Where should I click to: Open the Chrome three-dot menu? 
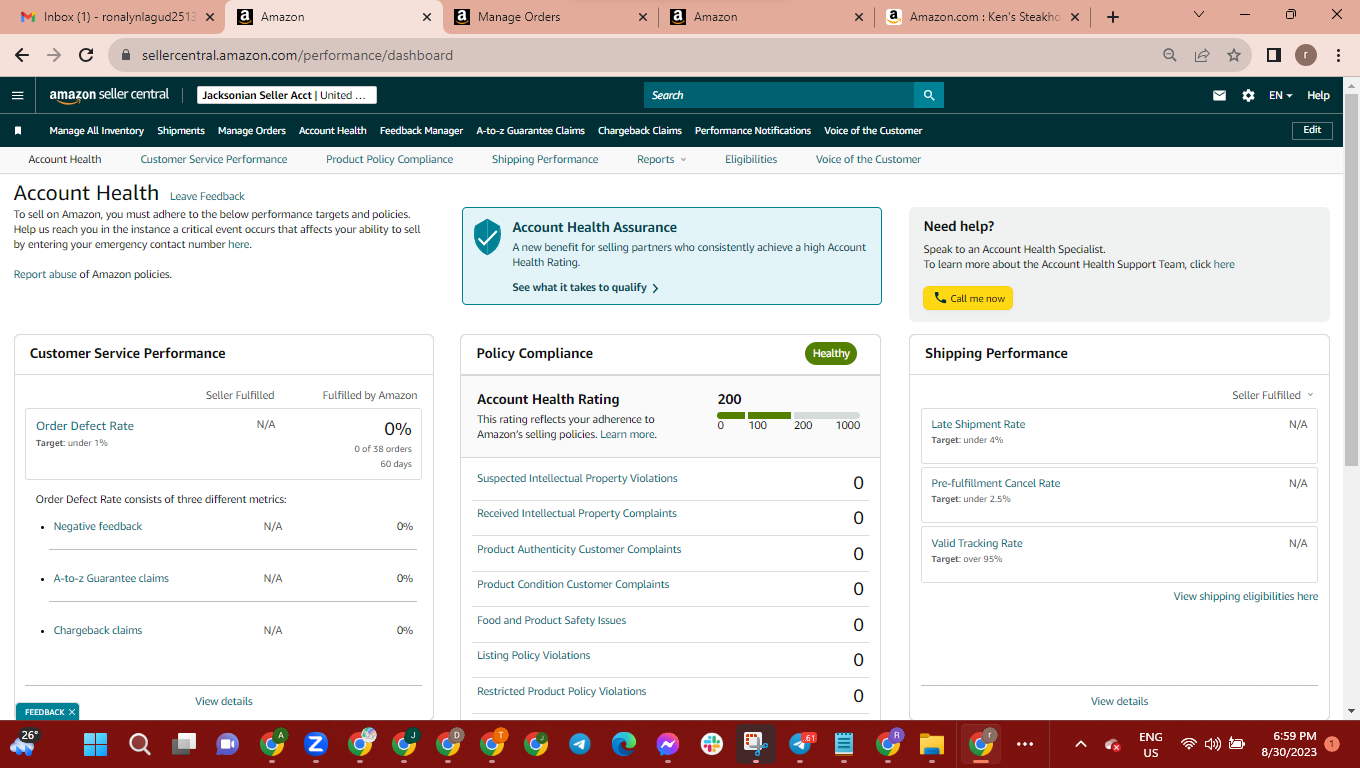coord(1338,55)
